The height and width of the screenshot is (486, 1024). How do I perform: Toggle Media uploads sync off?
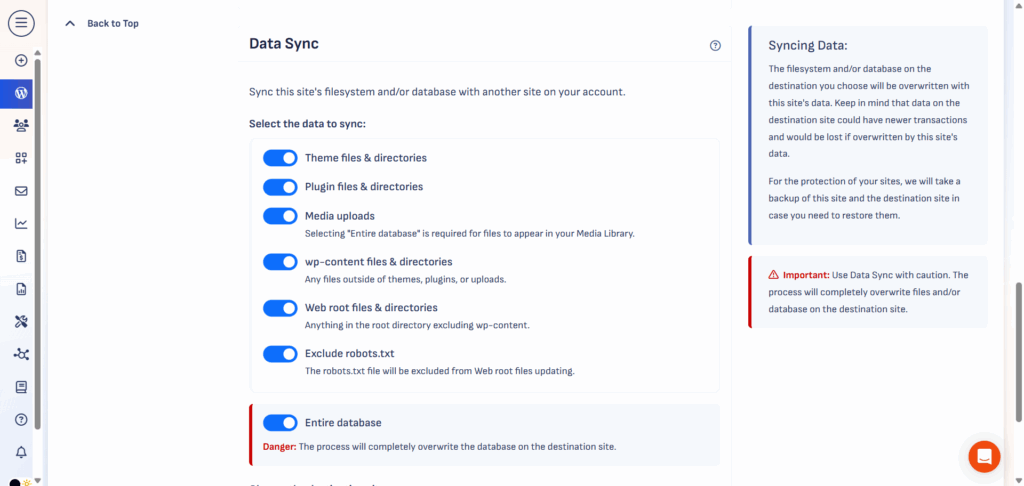coord(280,216)
